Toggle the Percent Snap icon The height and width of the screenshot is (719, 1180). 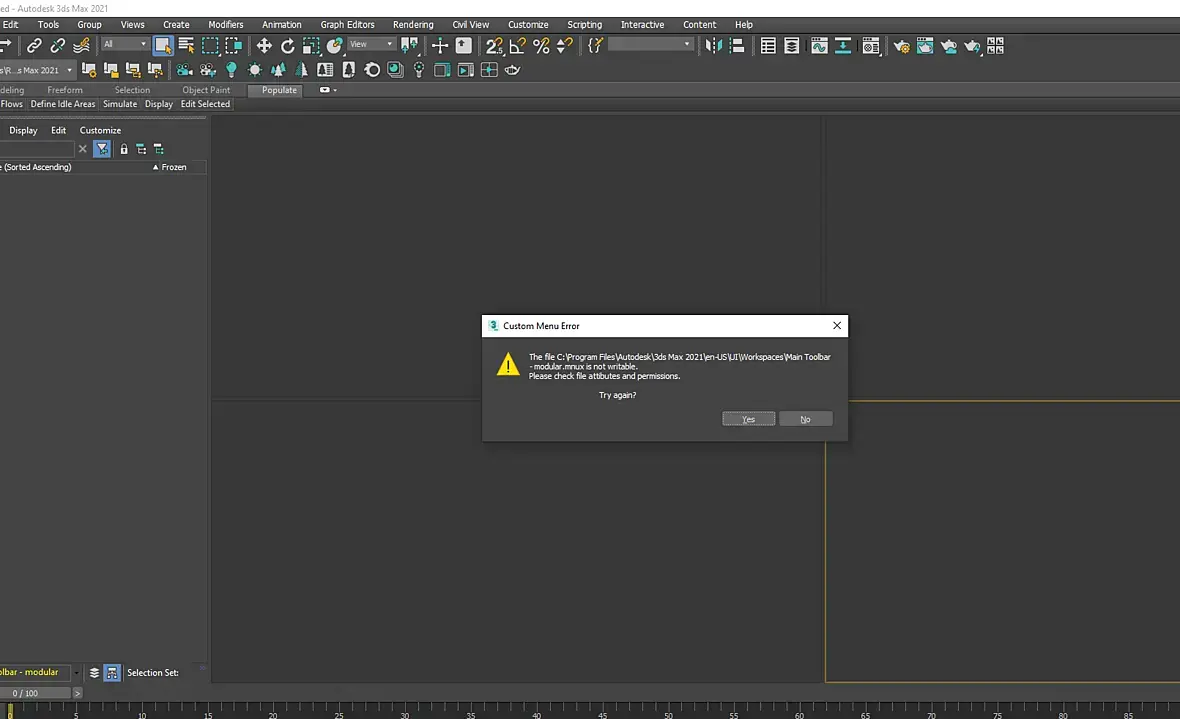541,46
